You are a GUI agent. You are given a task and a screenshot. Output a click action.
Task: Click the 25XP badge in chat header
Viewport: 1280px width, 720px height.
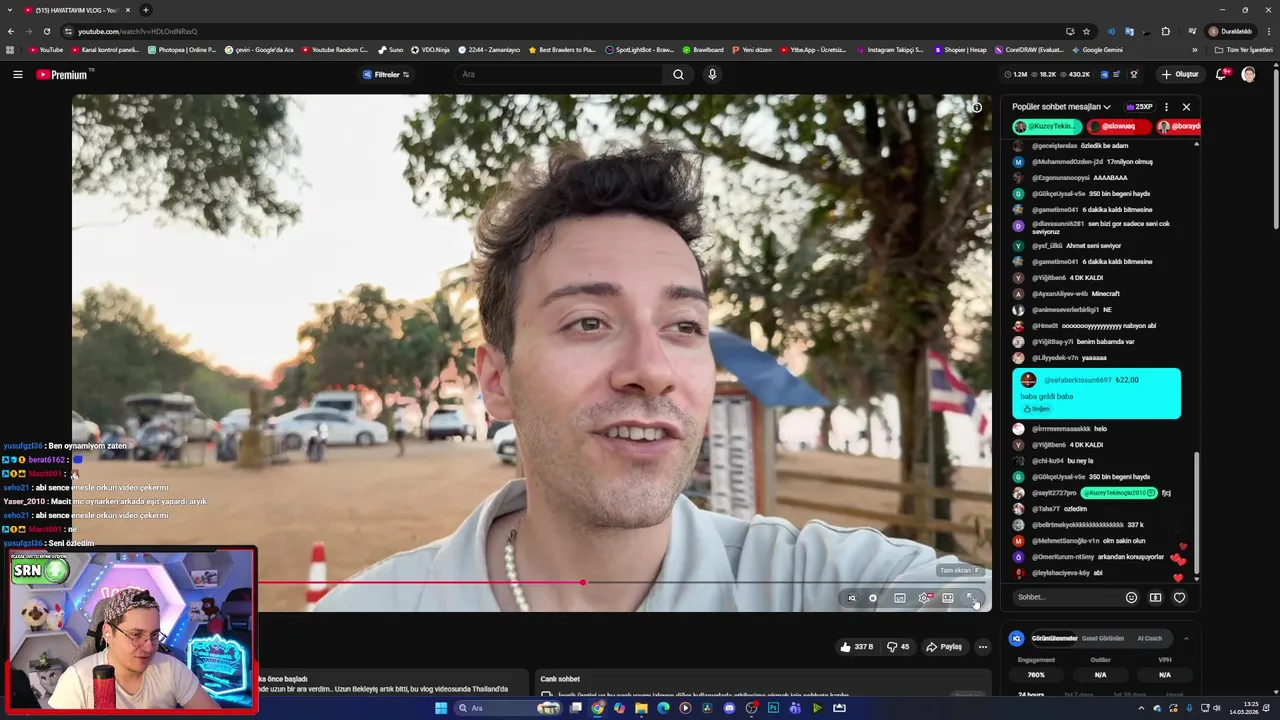point(1139,107)
